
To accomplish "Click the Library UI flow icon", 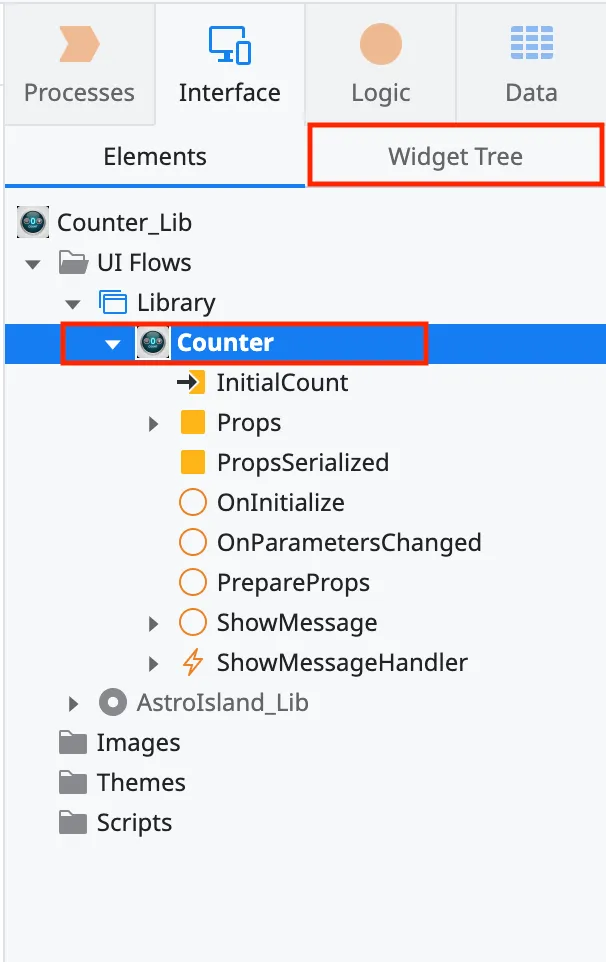I will pyautogui.click(x=112, y=302).
